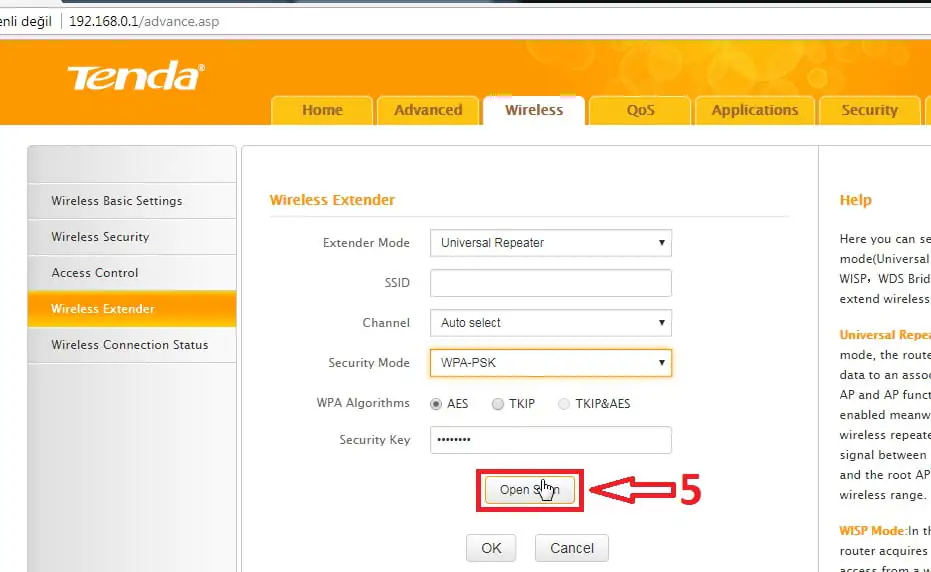Open Wireless Basic Settings in sidebar
Image resolution: width=931 pixels, height=572 pixels.
pyautogui.click(x=117, y=201)
